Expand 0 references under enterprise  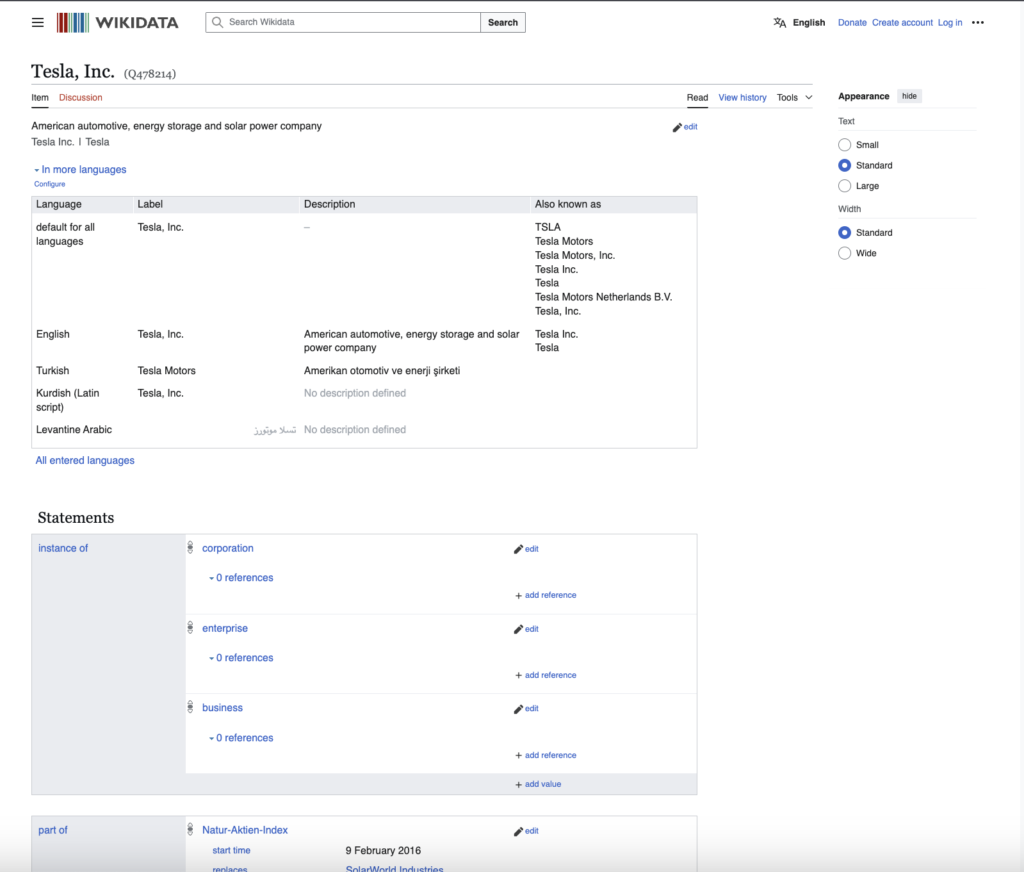241,658
